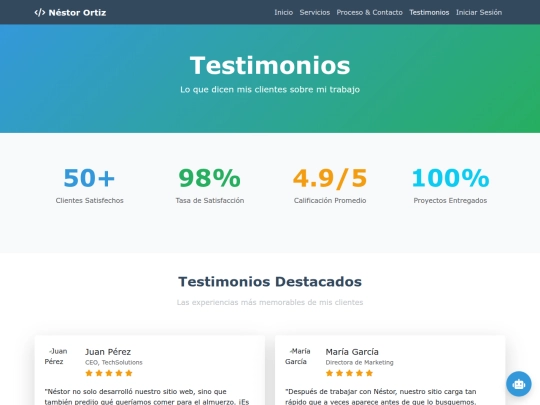Click the 4.9/5 rating statistic

(x=330, y=178)
